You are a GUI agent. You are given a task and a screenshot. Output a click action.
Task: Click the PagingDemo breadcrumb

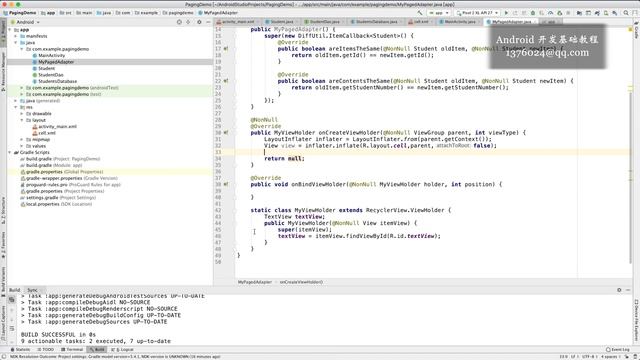point(20,13)
